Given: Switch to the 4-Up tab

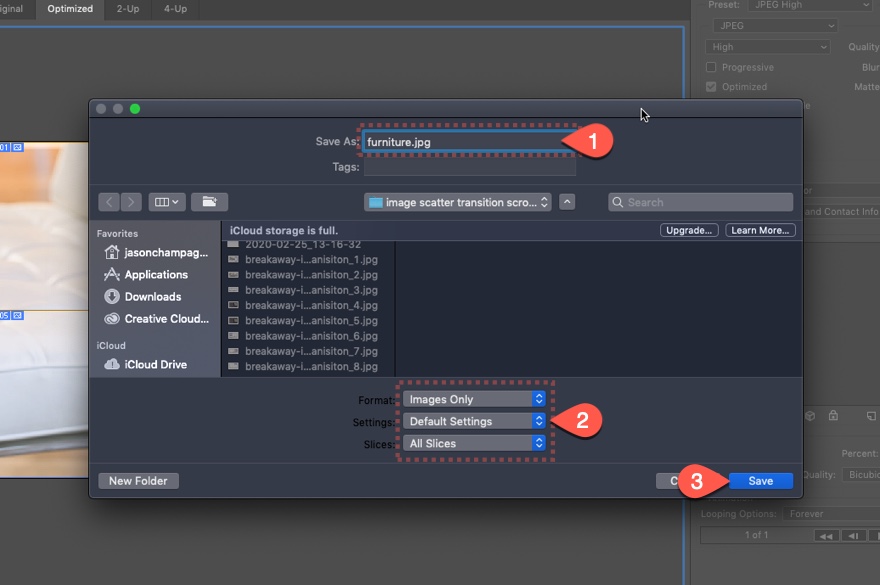Looking at the screenshot, I should click(x=176, y=9).
